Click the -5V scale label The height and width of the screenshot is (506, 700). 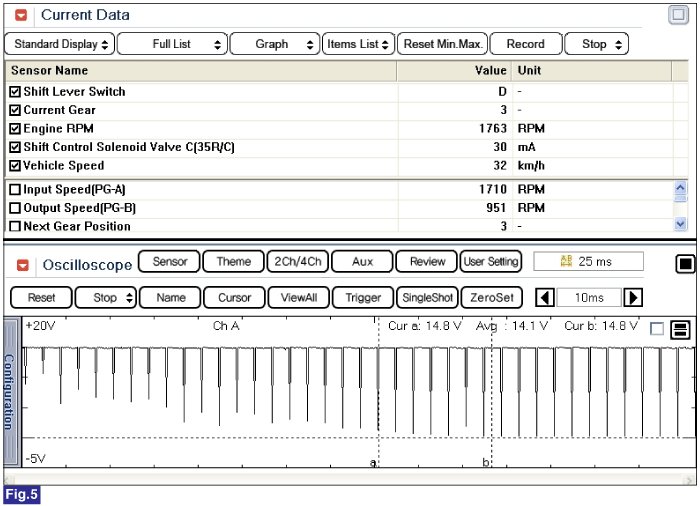(x=36, y=459)
